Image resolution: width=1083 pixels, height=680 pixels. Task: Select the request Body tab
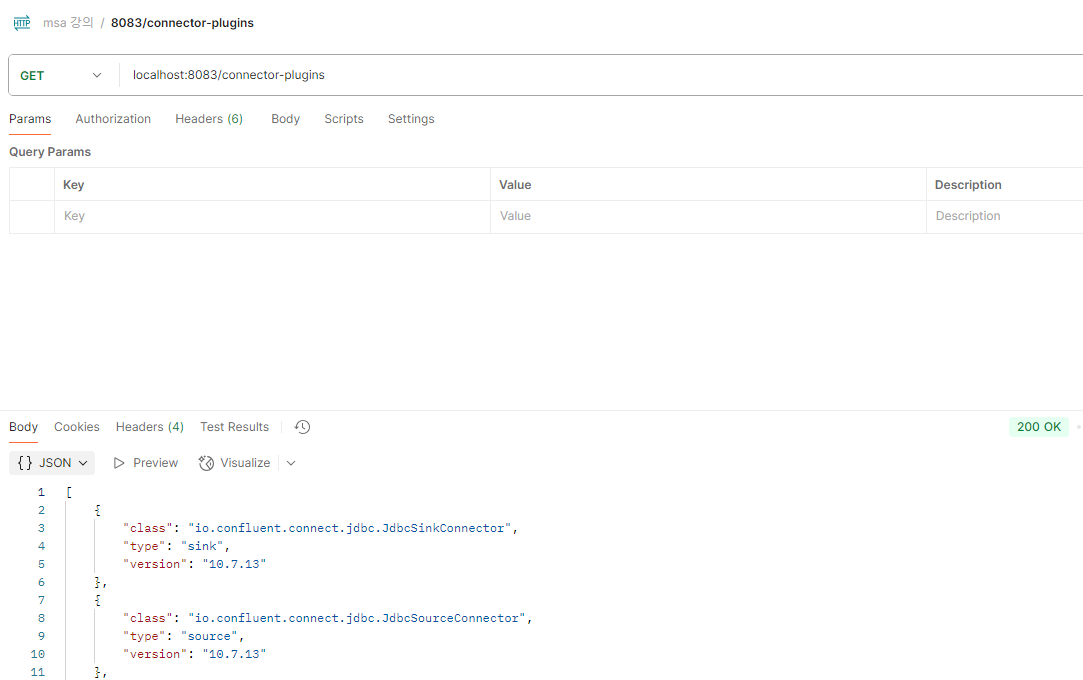point(285,119)
